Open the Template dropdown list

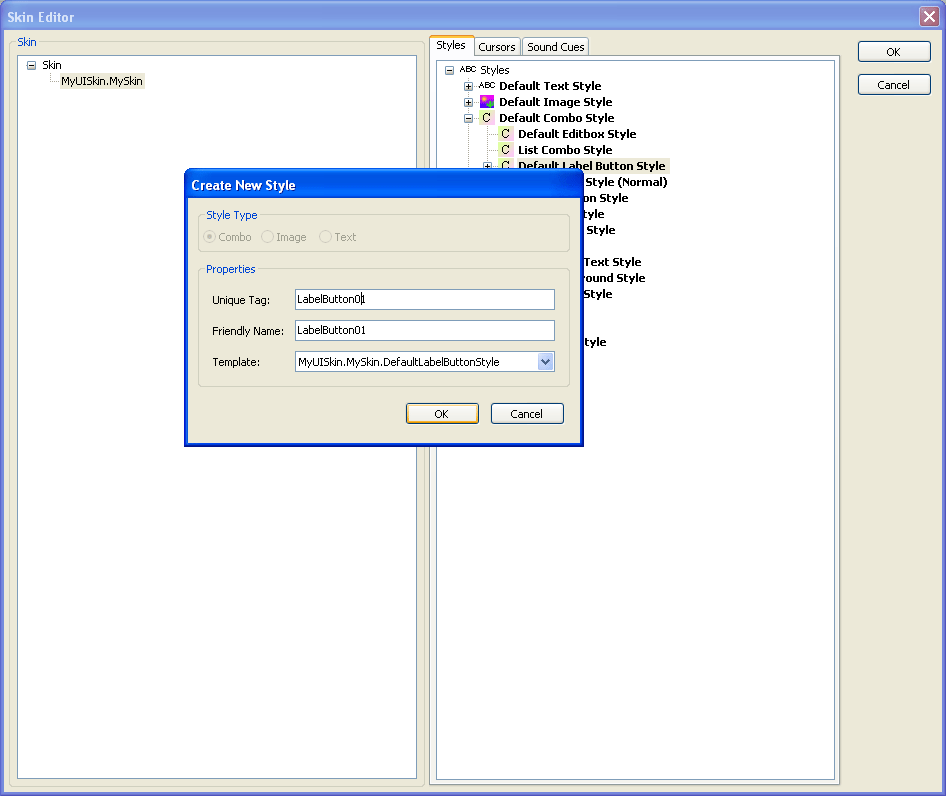coord(547,361)
